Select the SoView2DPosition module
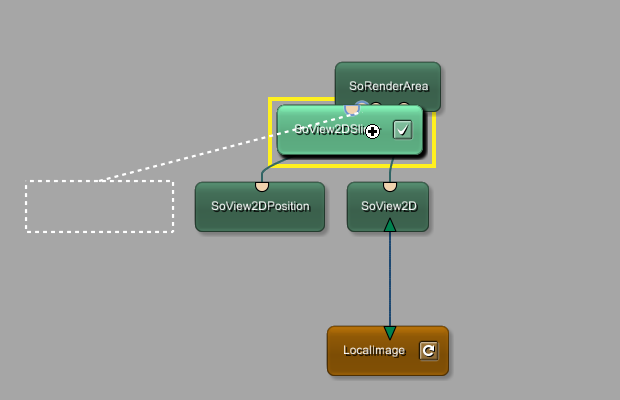This screenshot has height=400, width=620. (260, 208)
